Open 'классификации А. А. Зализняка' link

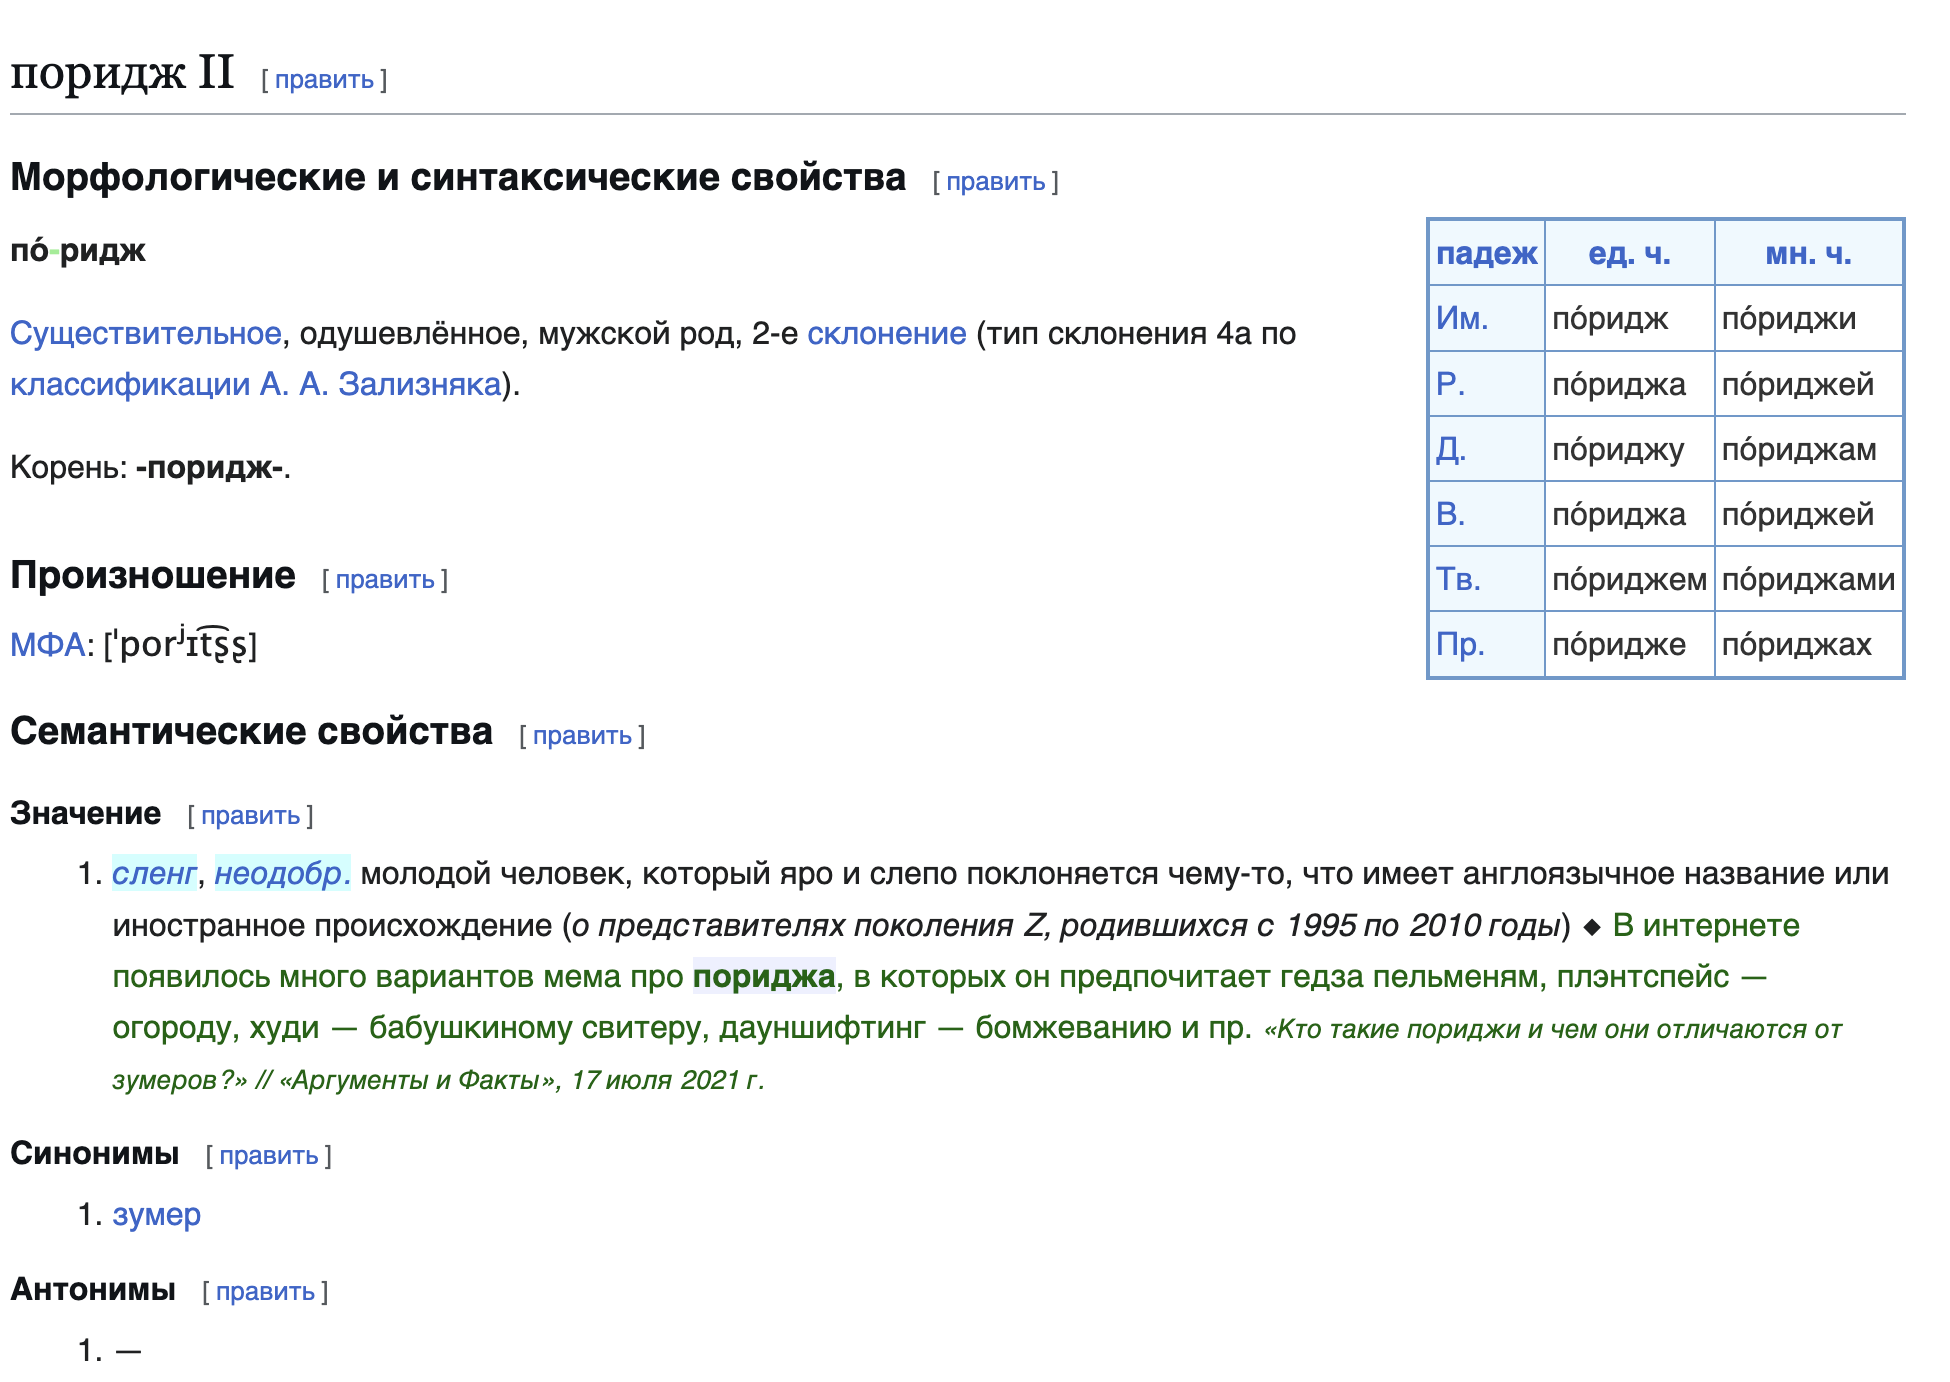[255, 384]
